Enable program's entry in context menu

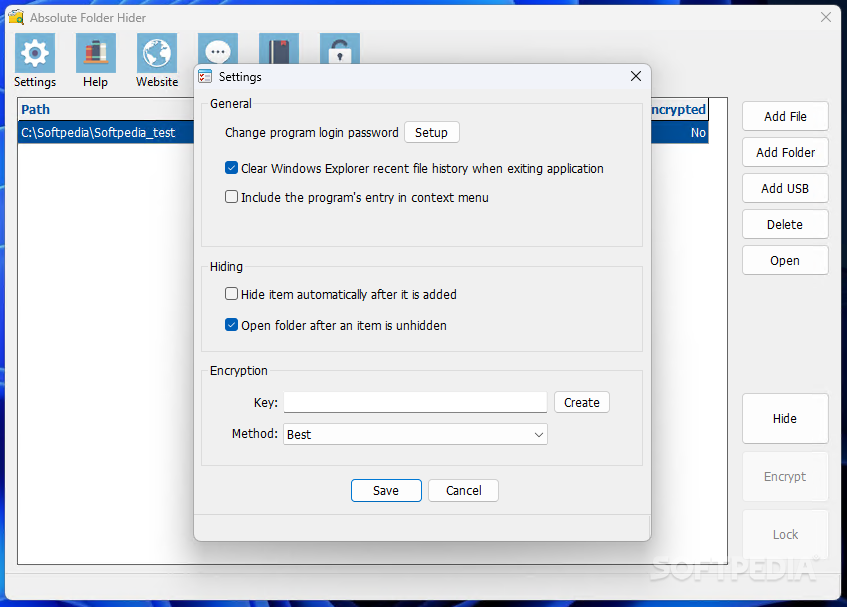[x=231, y=197]
